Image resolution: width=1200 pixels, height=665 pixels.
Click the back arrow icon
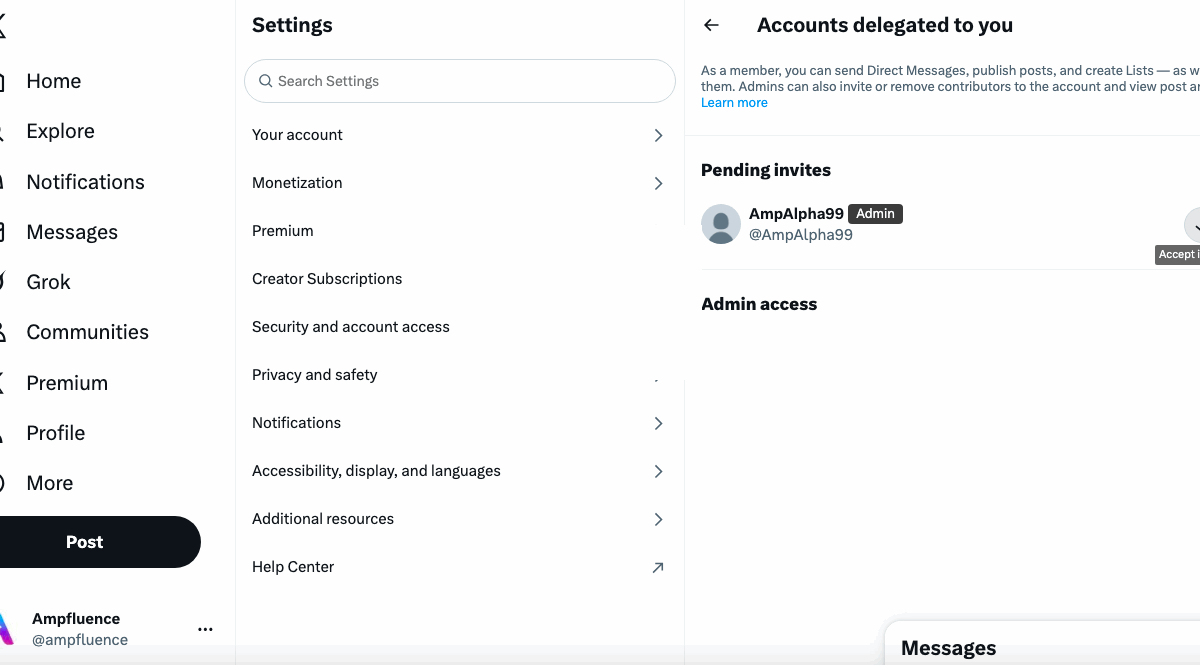712,26
